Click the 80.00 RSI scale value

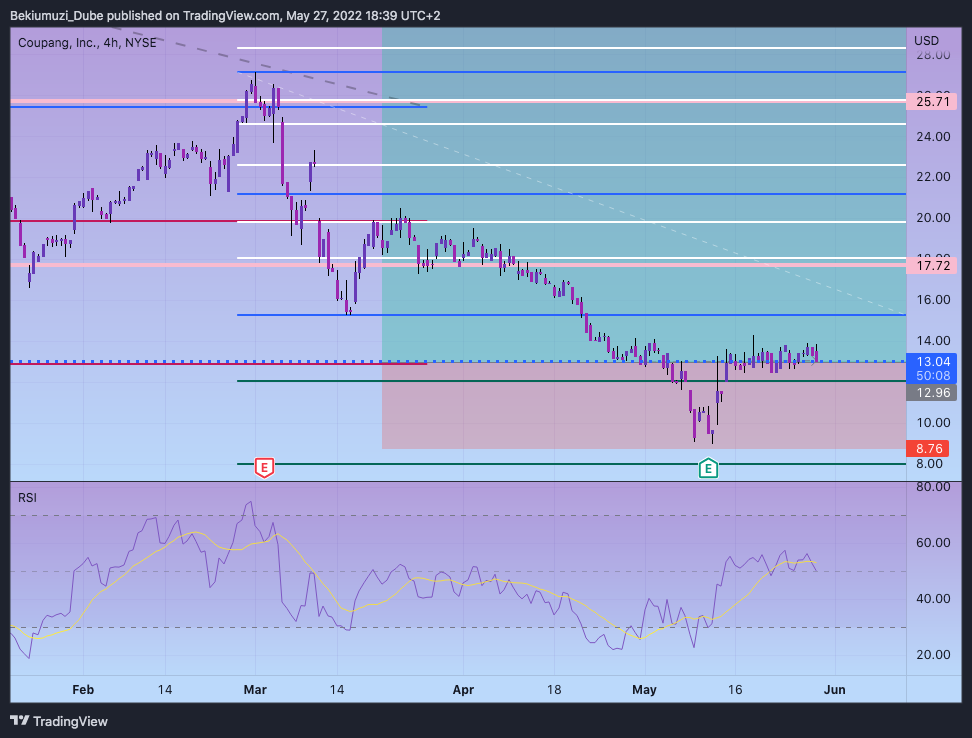coord(933,487)
